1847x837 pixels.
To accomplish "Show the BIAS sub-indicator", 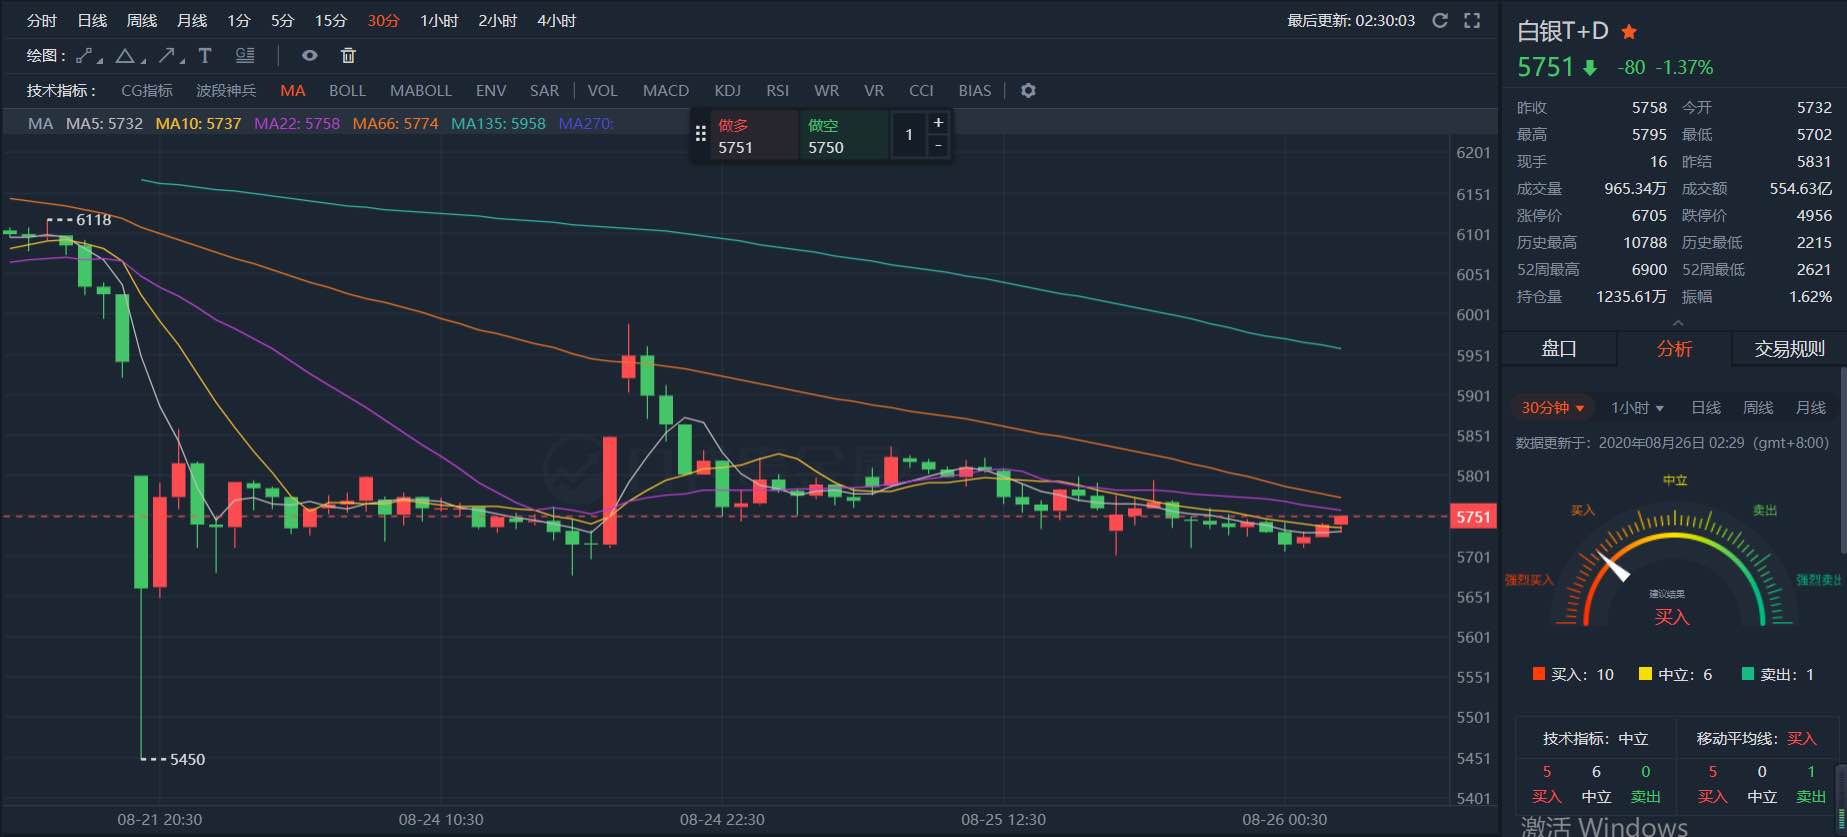I will (975, 90).
